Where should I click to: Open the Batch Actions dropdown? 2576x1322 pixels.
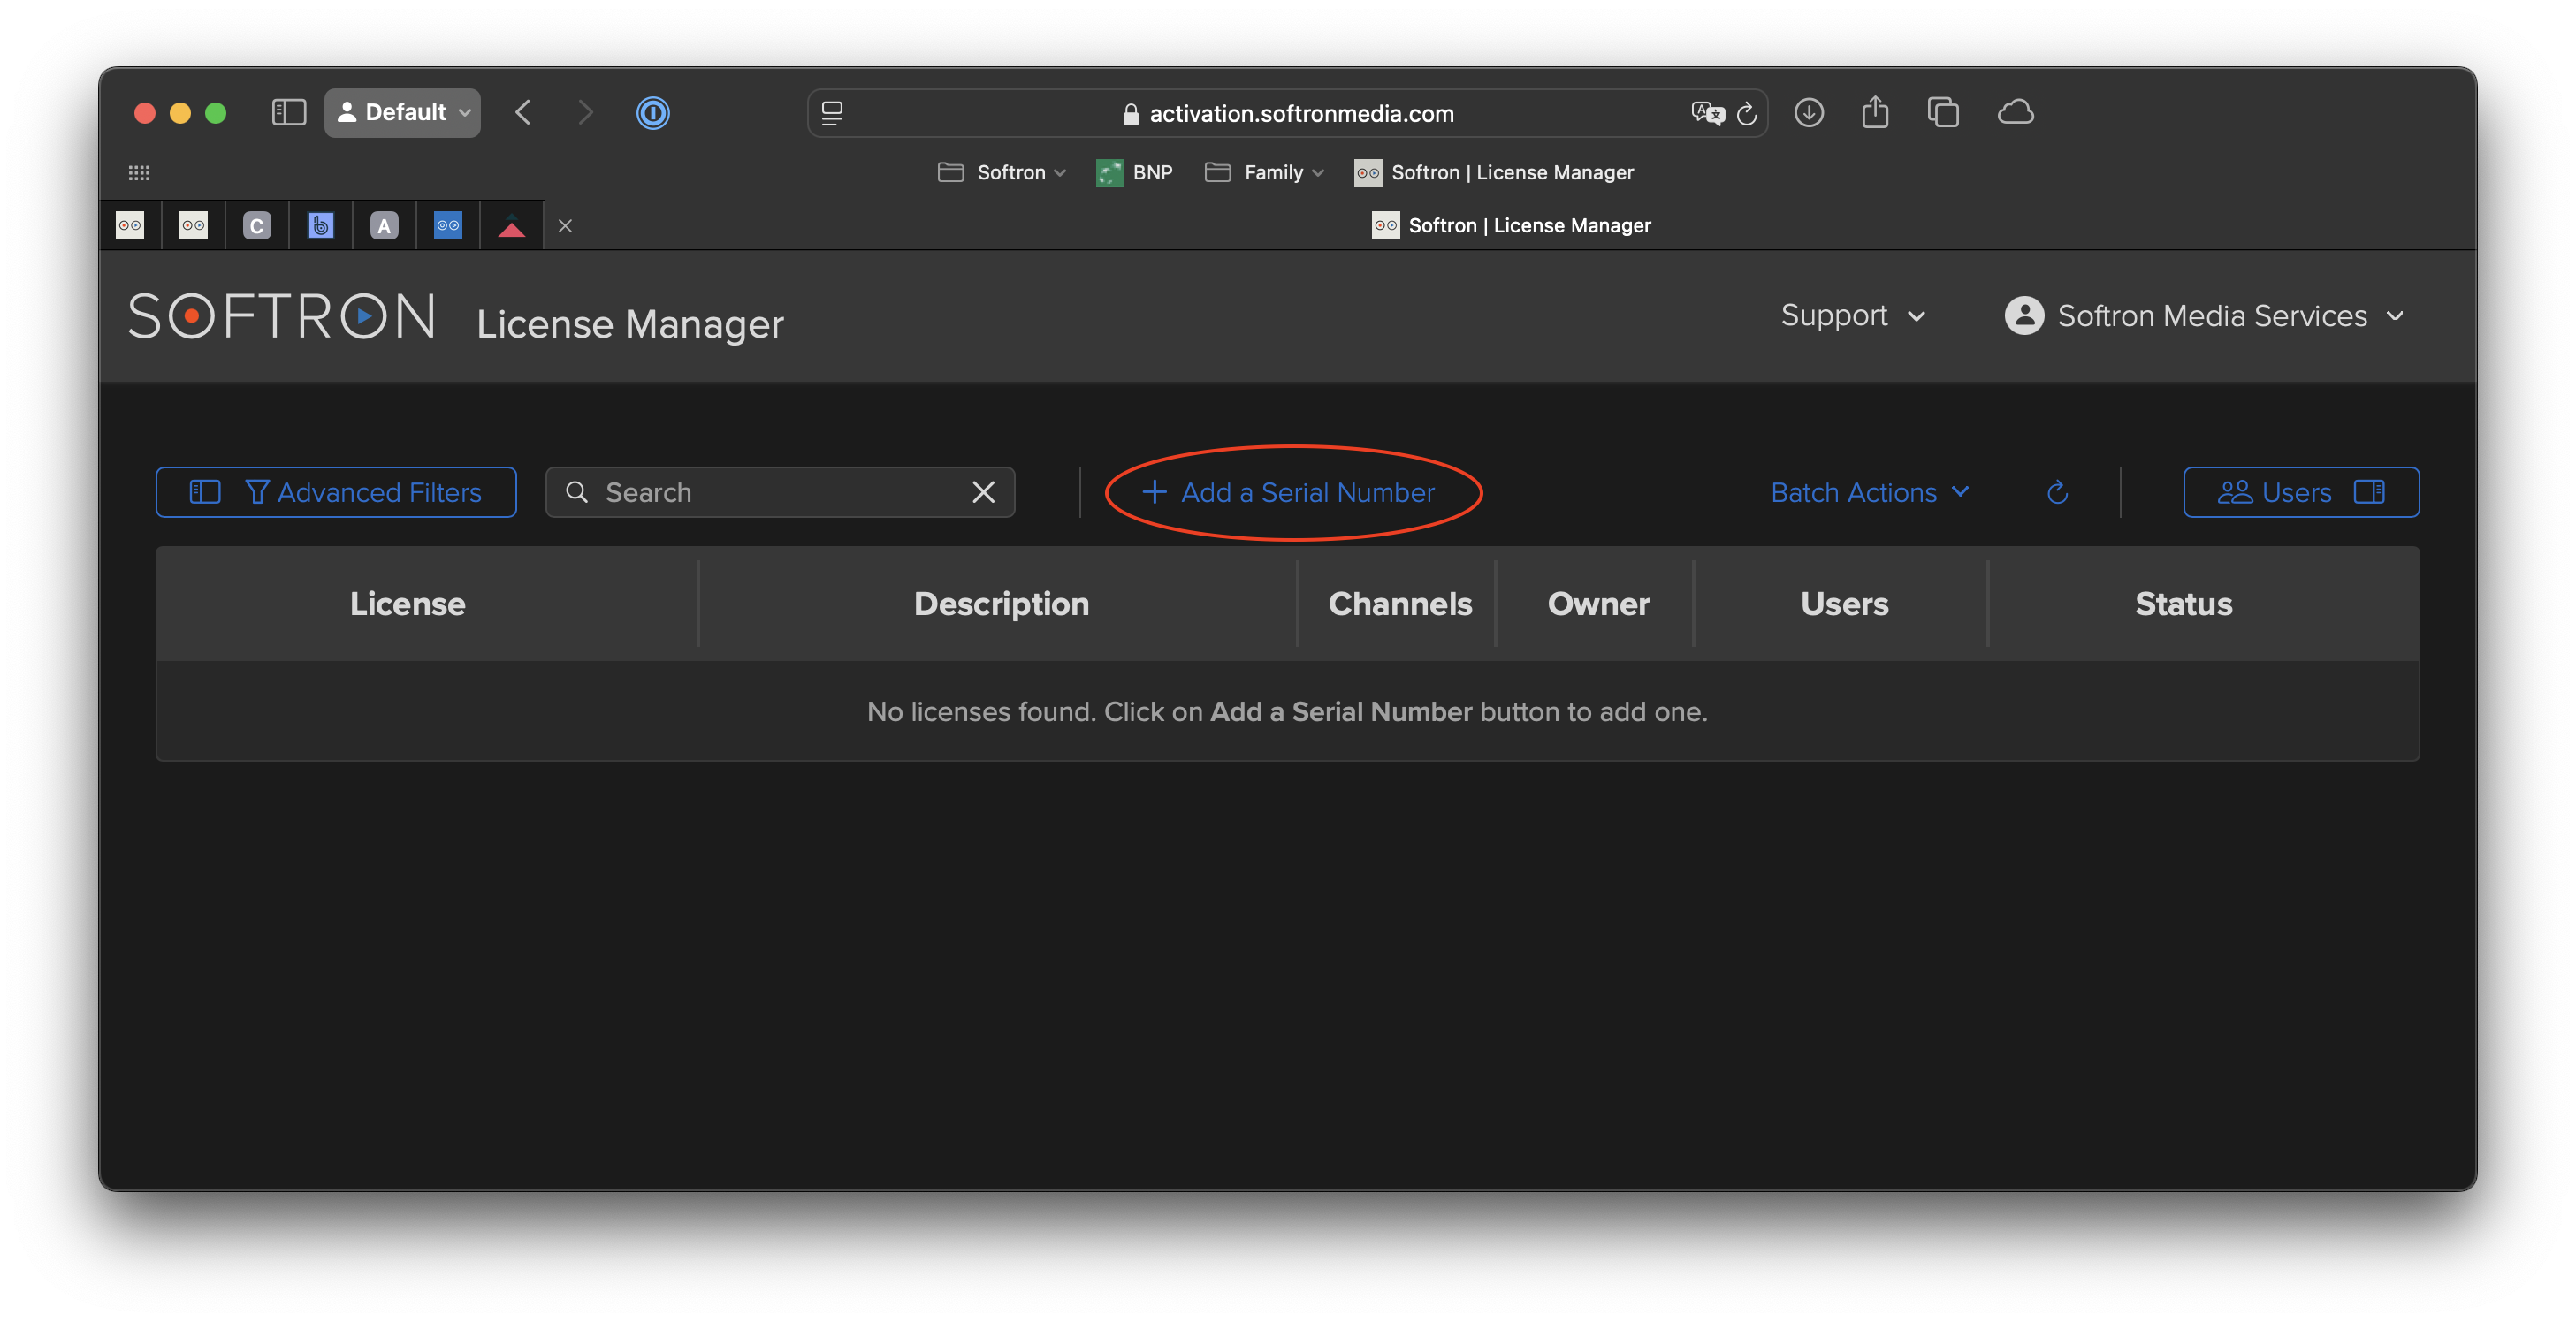[x=1870, y=492]
